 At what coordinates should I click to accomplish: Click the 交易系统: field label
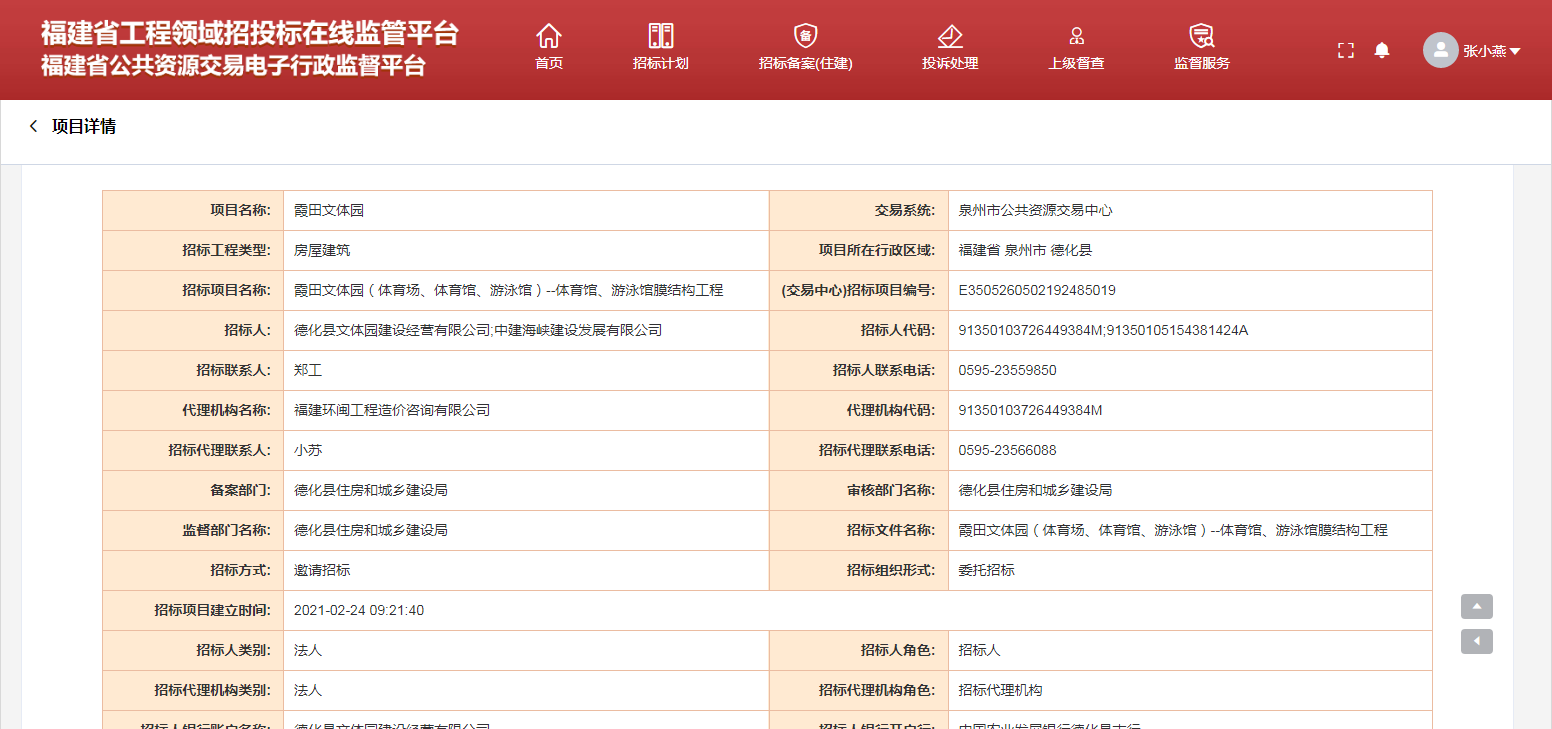(905, 210)
